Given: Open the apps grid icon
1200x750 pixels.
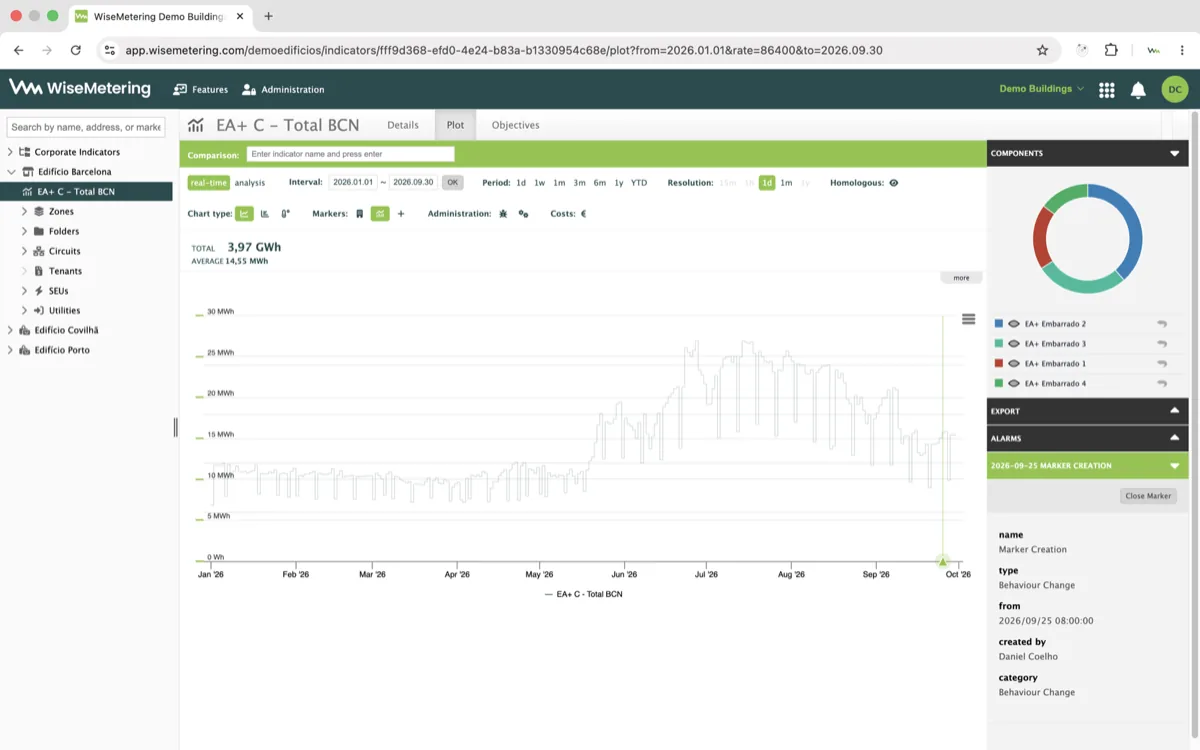Looking at the screenshot, I should [1106, 90].
